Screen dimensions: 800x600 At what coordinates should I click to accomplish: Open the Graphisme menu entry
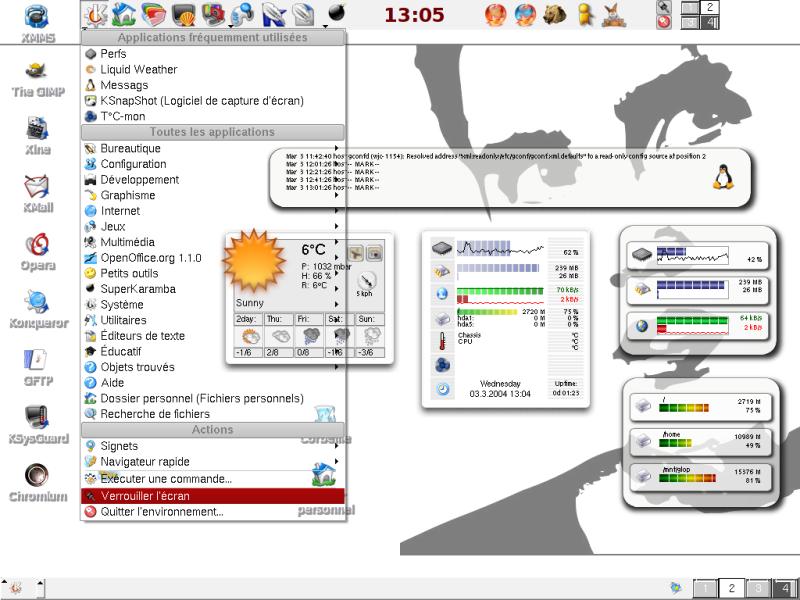coord(213,195)
